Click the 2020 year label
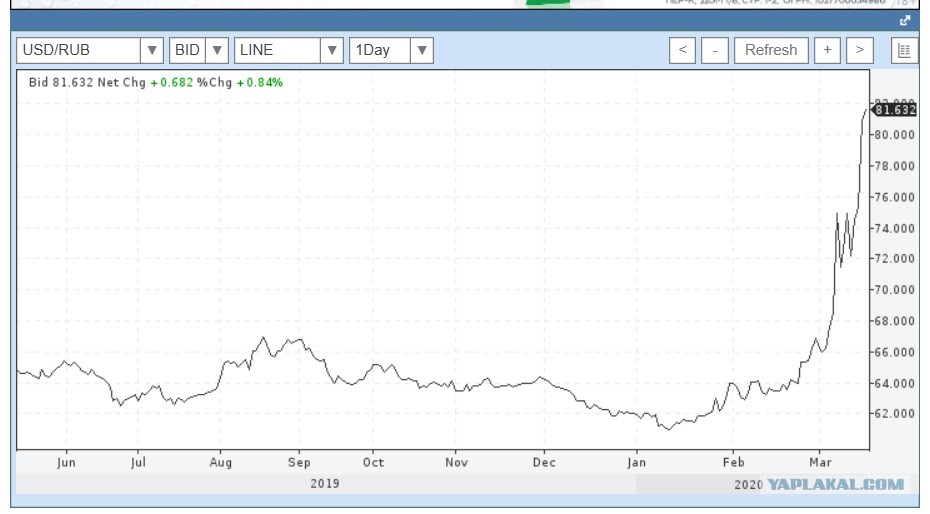This screenshot has height=514, width=930. tap(749, 485)
